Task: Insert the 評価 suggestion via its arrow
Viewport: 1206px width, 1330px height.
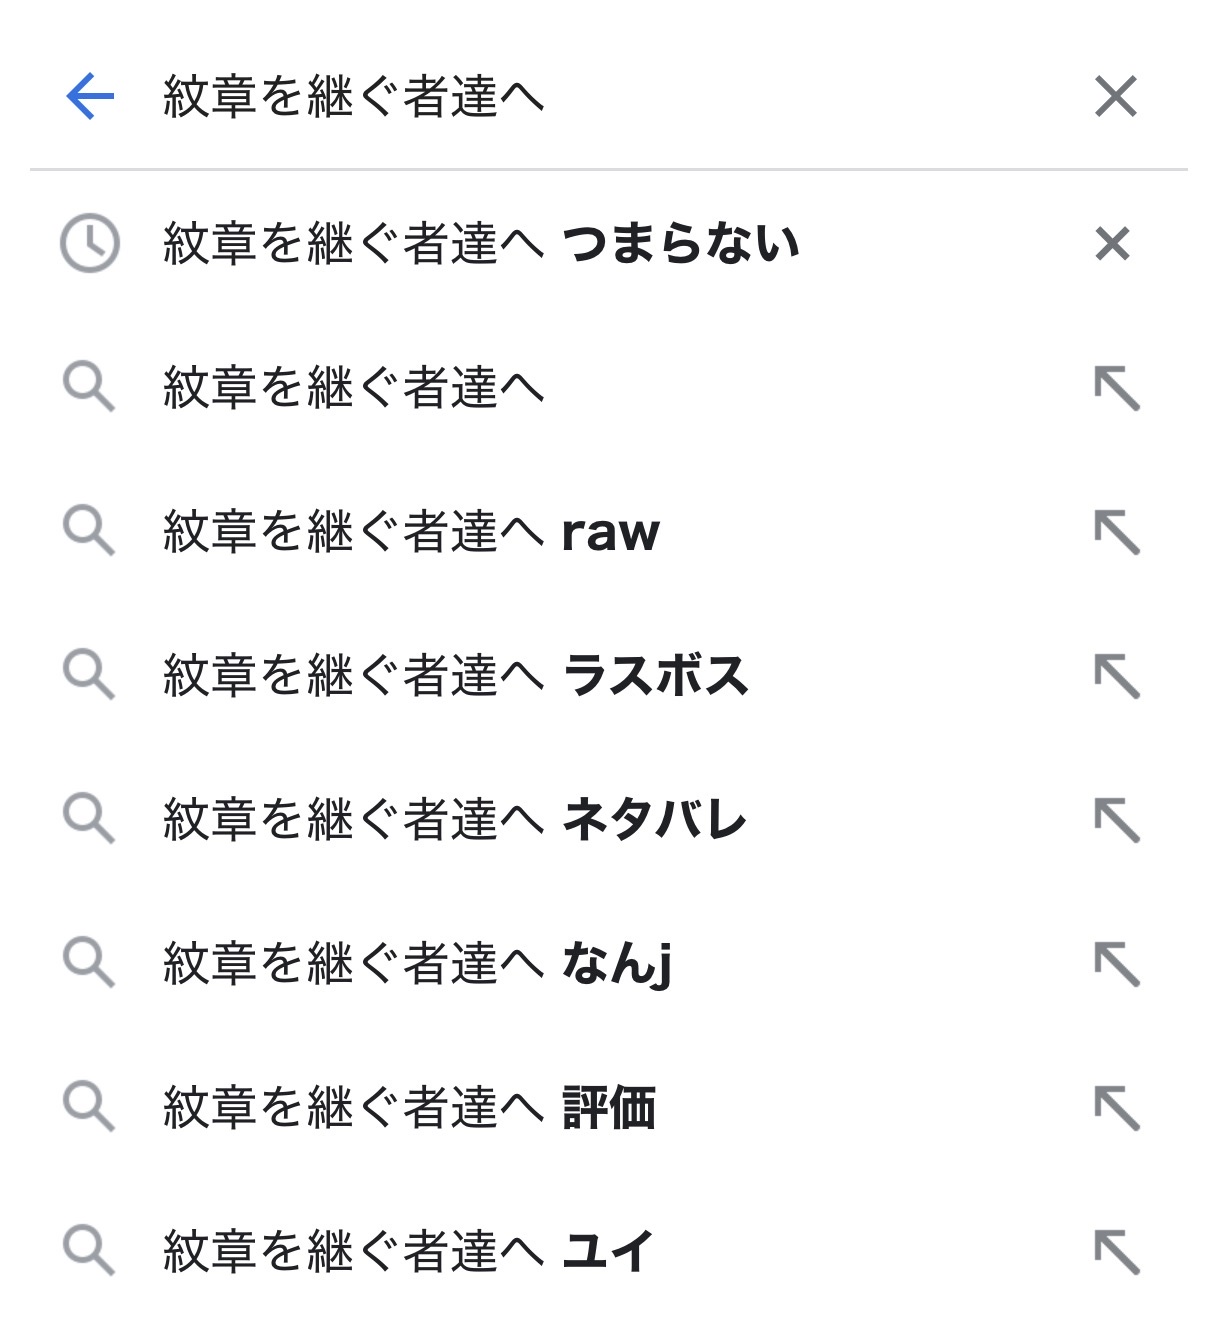Action: click(x=1117, y=1108)
